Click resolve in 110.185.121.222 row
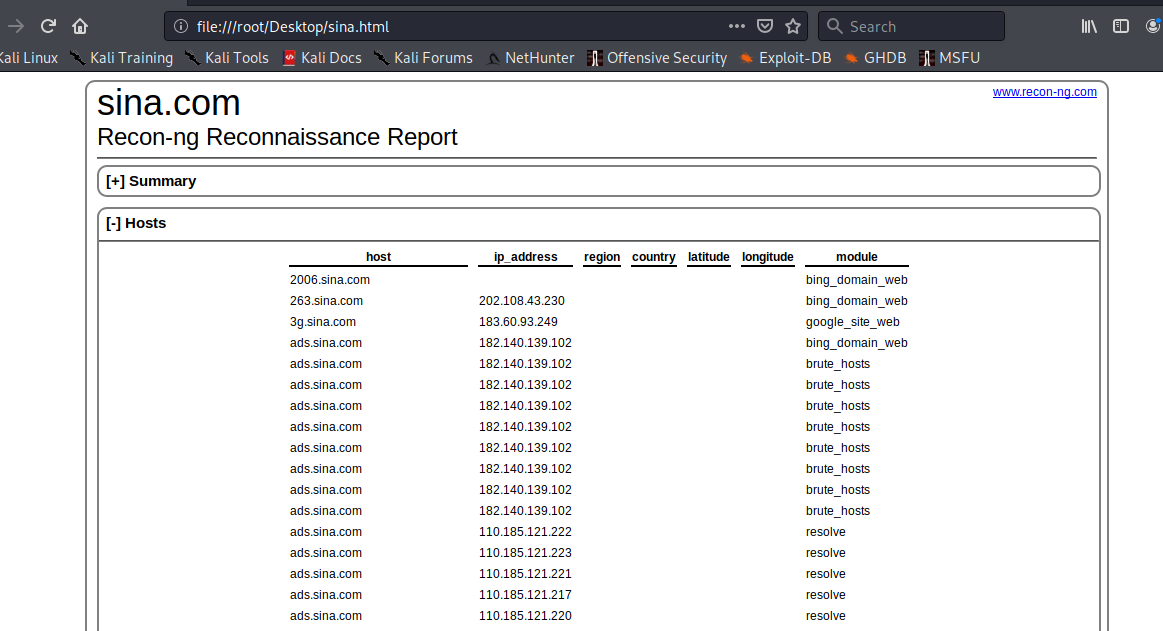Image resolution: width=1163 pixels, height=631 pixels. tap(826, 532)
